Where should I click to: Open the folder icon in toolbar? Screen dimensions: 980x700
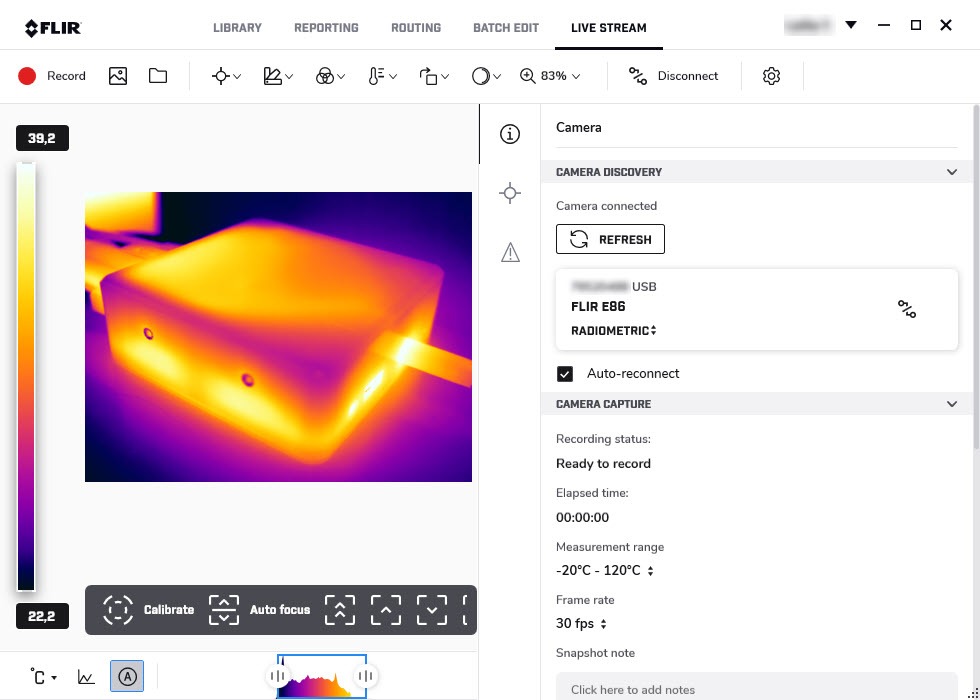[158, 76]
